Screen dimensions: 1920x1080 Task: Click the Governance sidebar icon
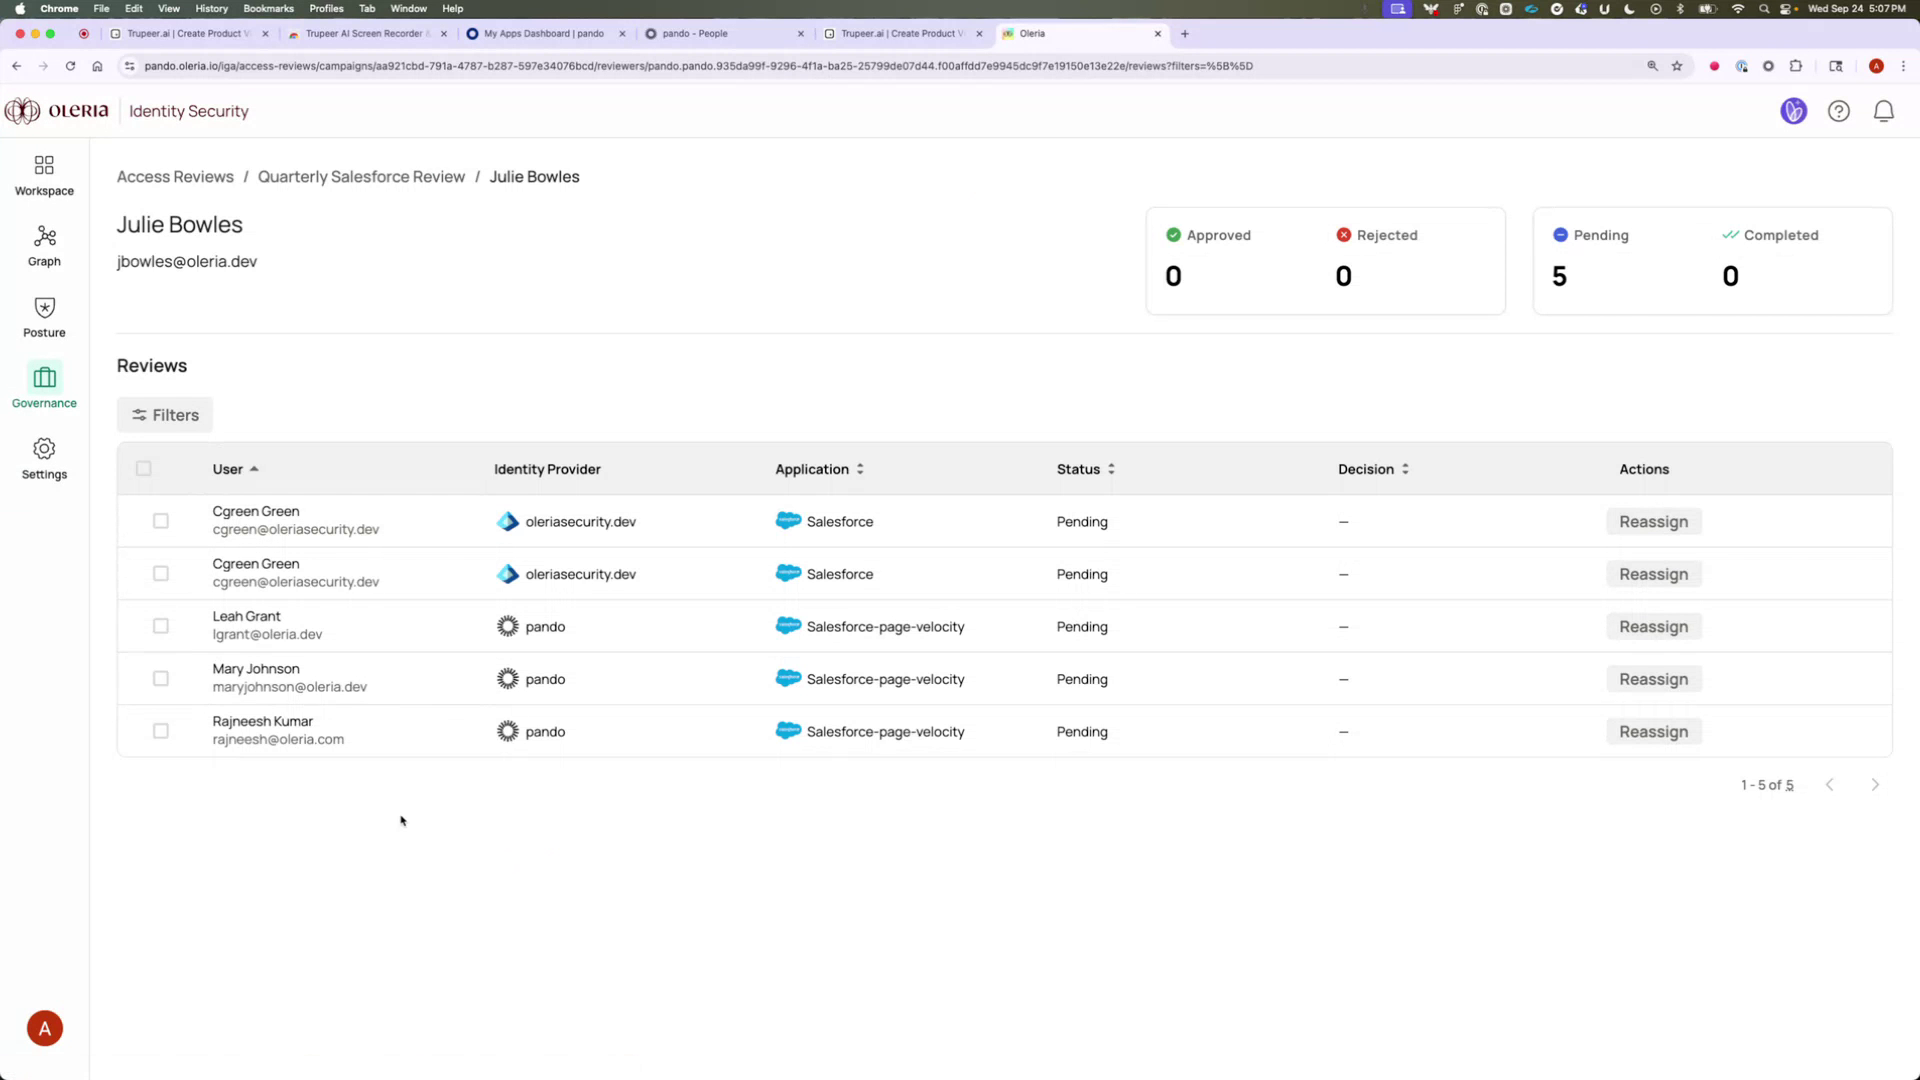pos(43,386)
